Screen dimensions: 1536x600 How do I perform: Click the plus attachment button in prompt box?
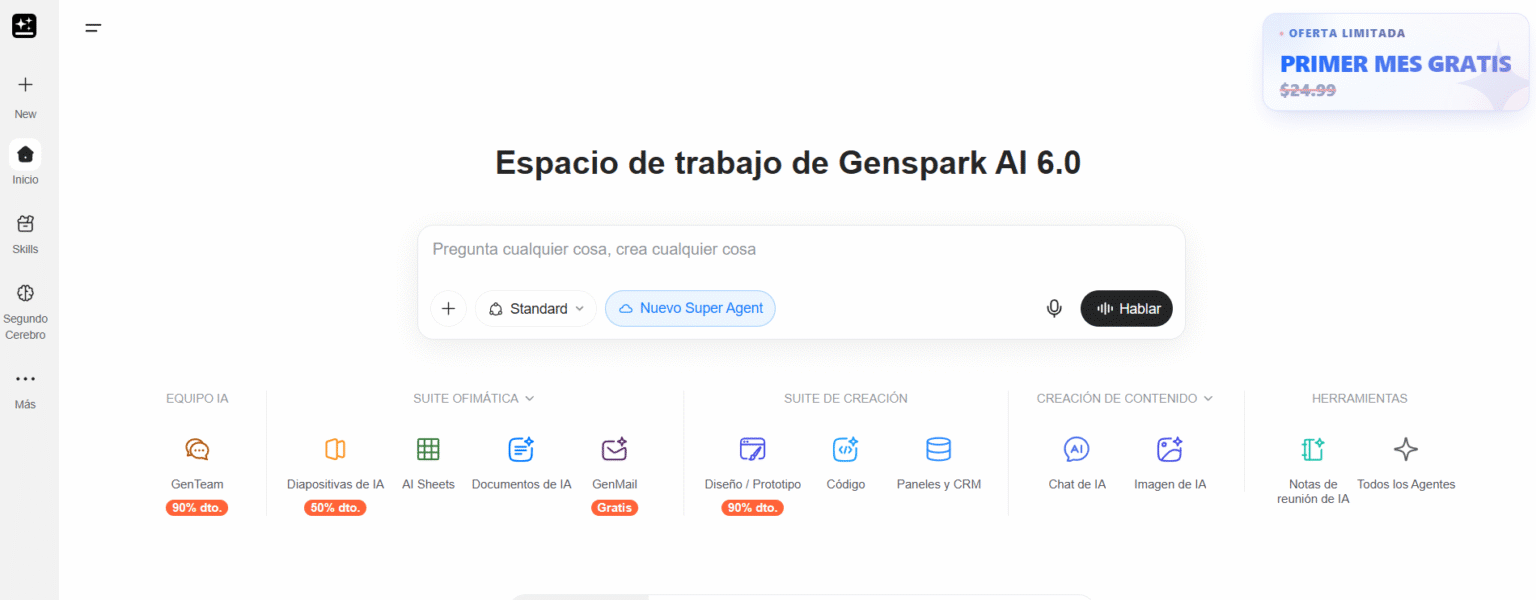(x=448, y=308)
